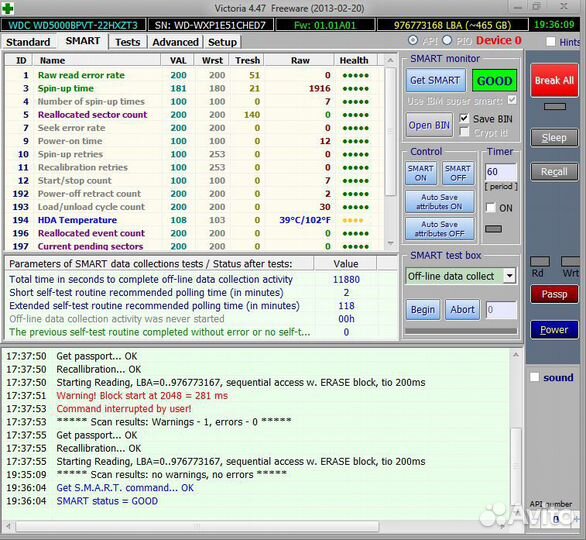Enable the sound checkbox
Screen dimensions: 586x540
click(534, 377)
